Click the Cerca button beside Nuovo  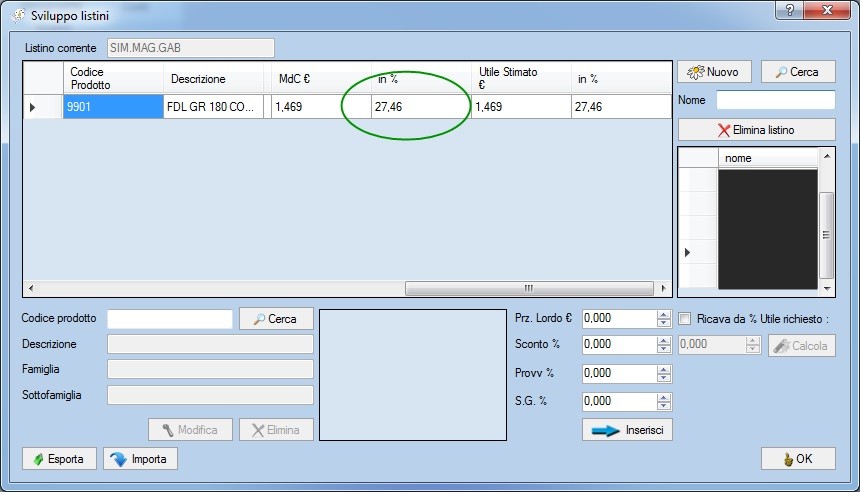797,72
